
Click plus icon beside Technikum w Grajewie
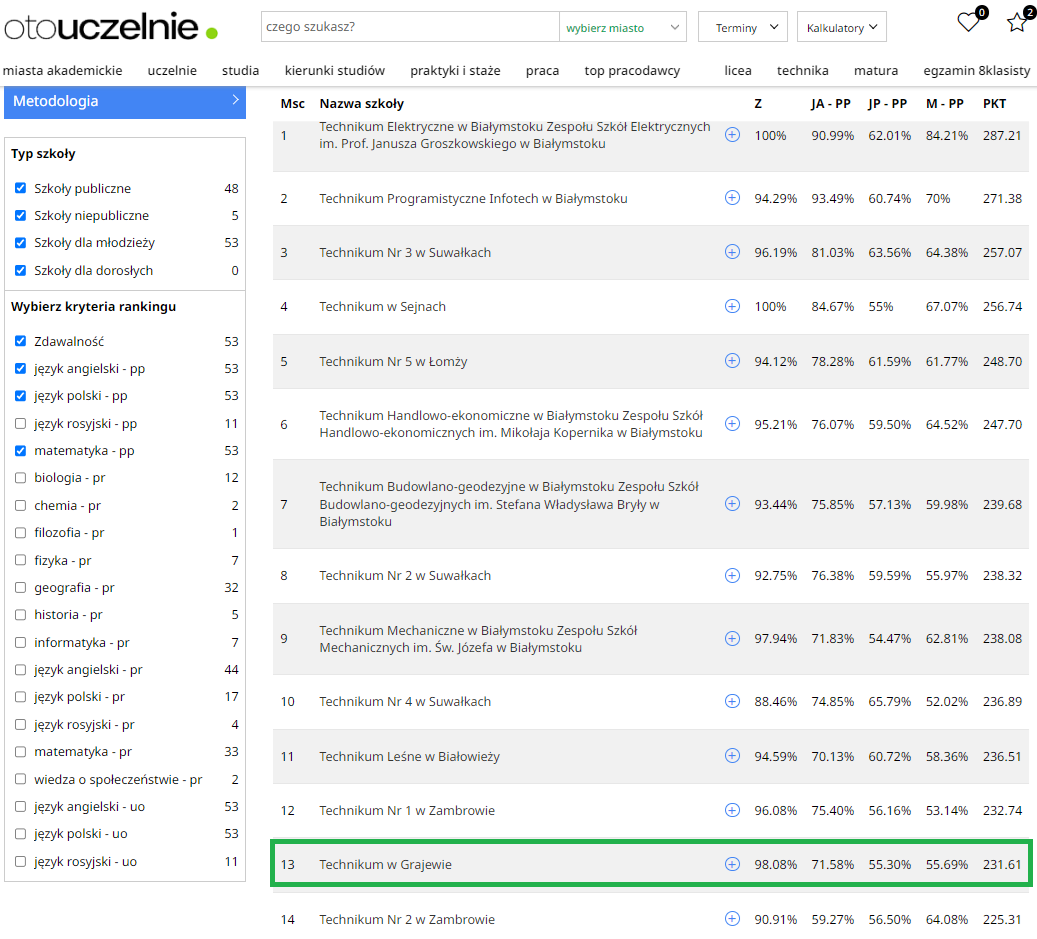pyautogui.click(x=732, y=864)
